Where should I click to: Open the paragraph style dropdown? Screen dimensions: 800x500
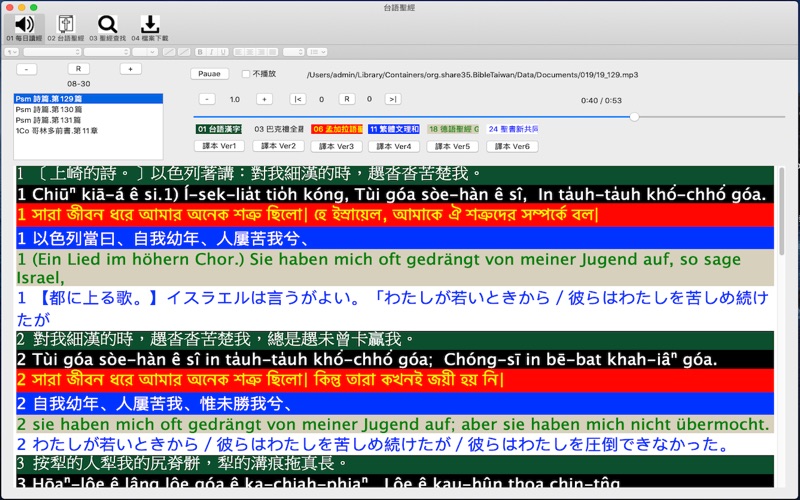(x=14, y=51)
